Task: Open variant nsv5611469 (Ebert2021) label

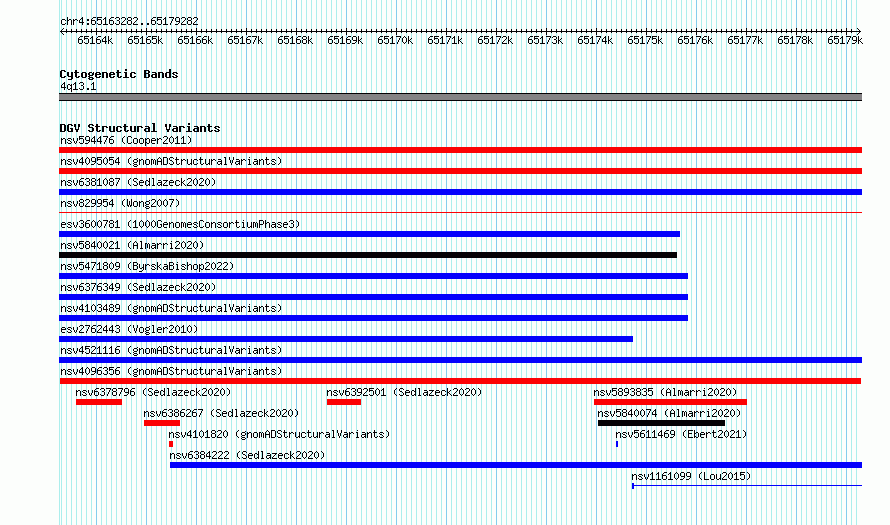Action: pos(681,434)
